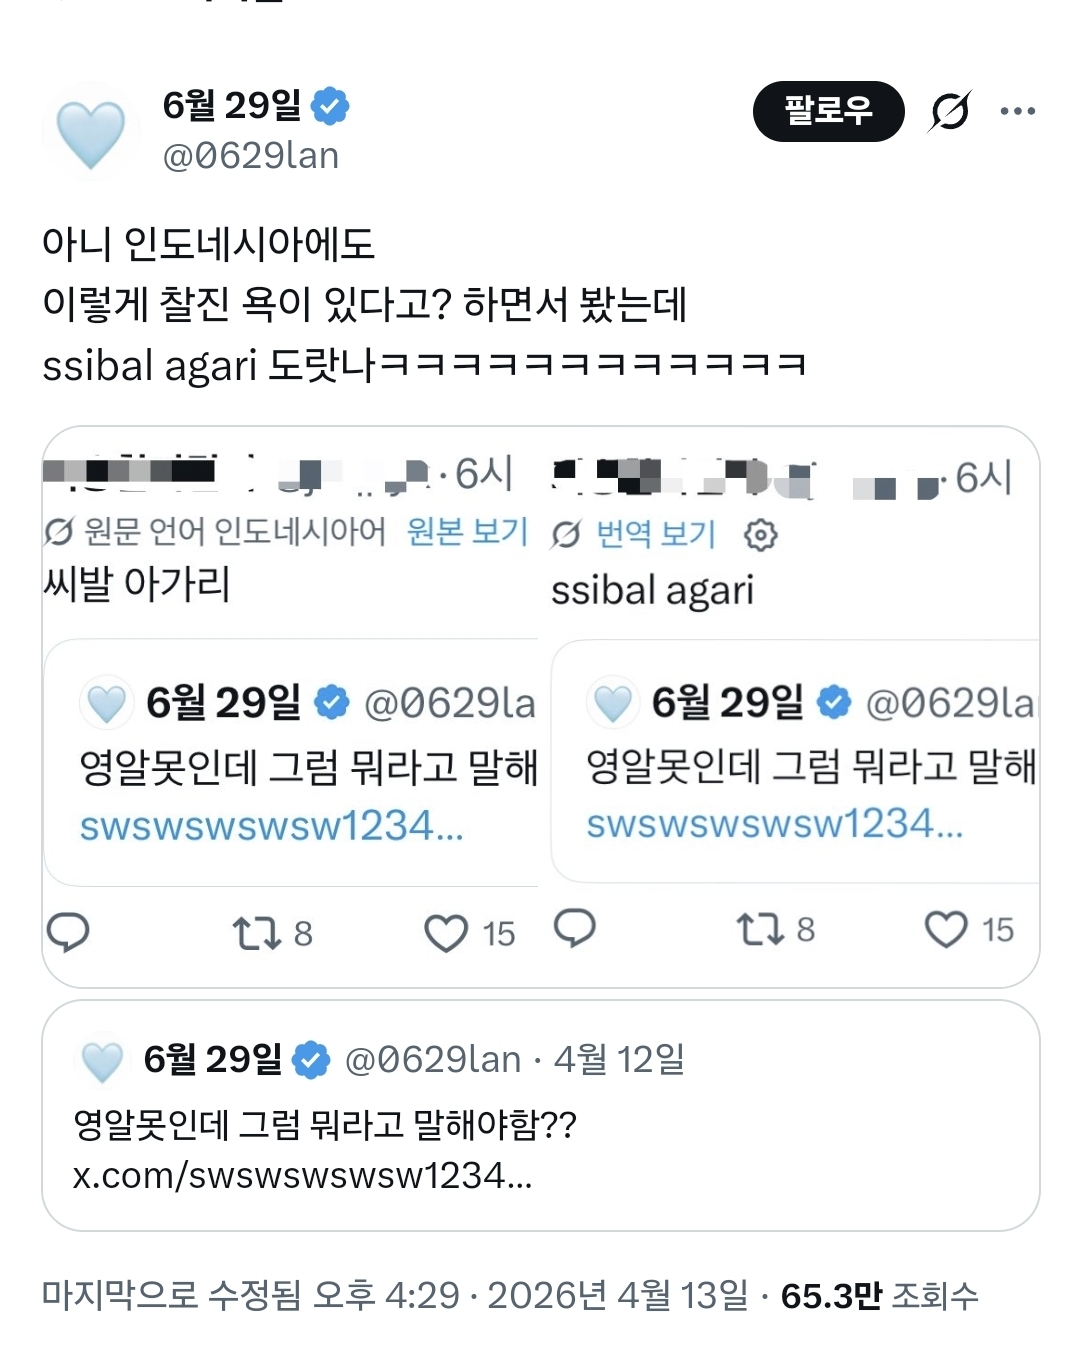Click the Grok icon beside follow button
The height and width of the screenshot is (1348, 1080).
tap(949, 111)
